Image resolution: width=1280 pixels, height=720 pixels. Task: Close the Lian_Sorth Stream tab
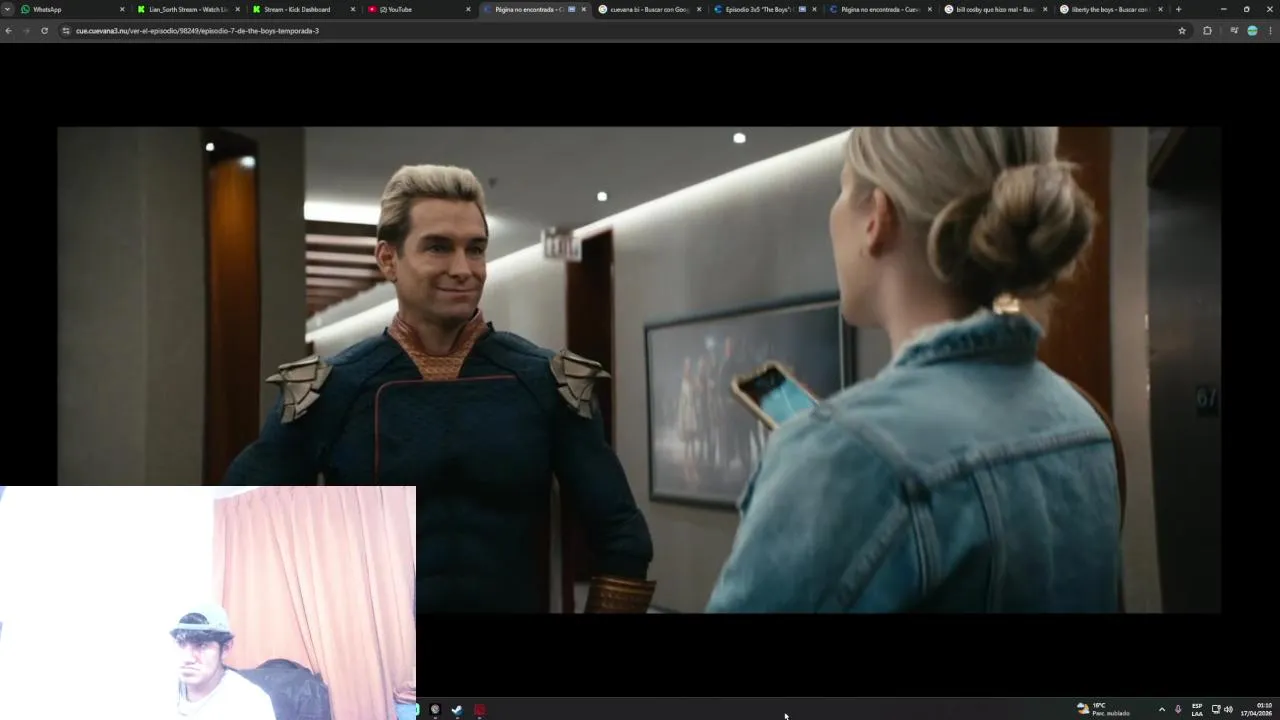coord(237,9)
